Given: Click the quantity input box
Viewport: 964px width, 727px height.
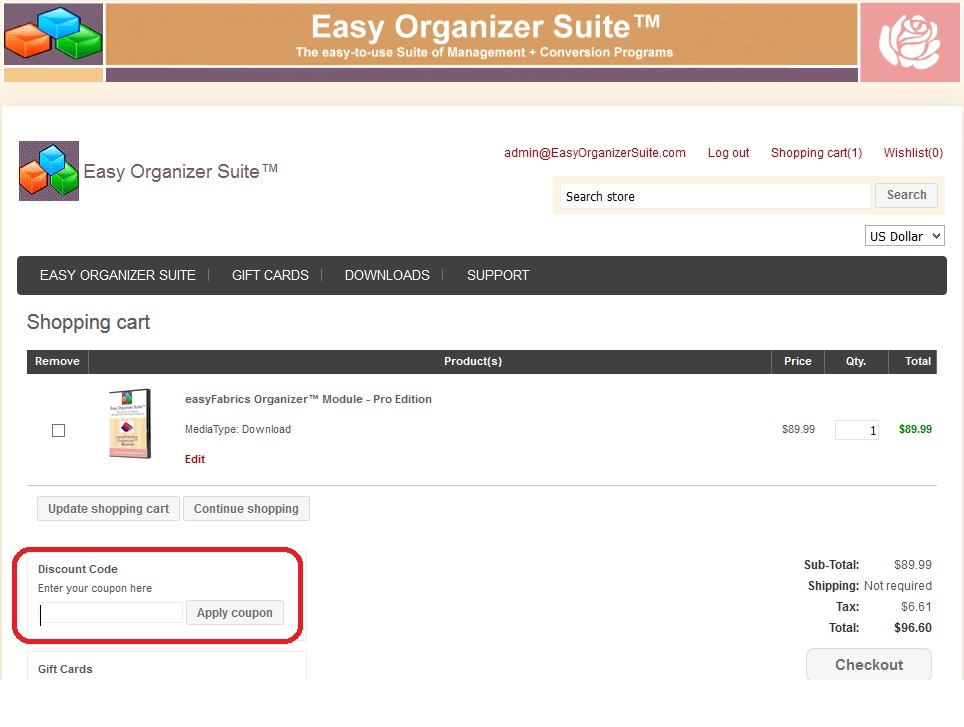Looking at the screenshot, I should pyautogui.click(x=856, y=430).
